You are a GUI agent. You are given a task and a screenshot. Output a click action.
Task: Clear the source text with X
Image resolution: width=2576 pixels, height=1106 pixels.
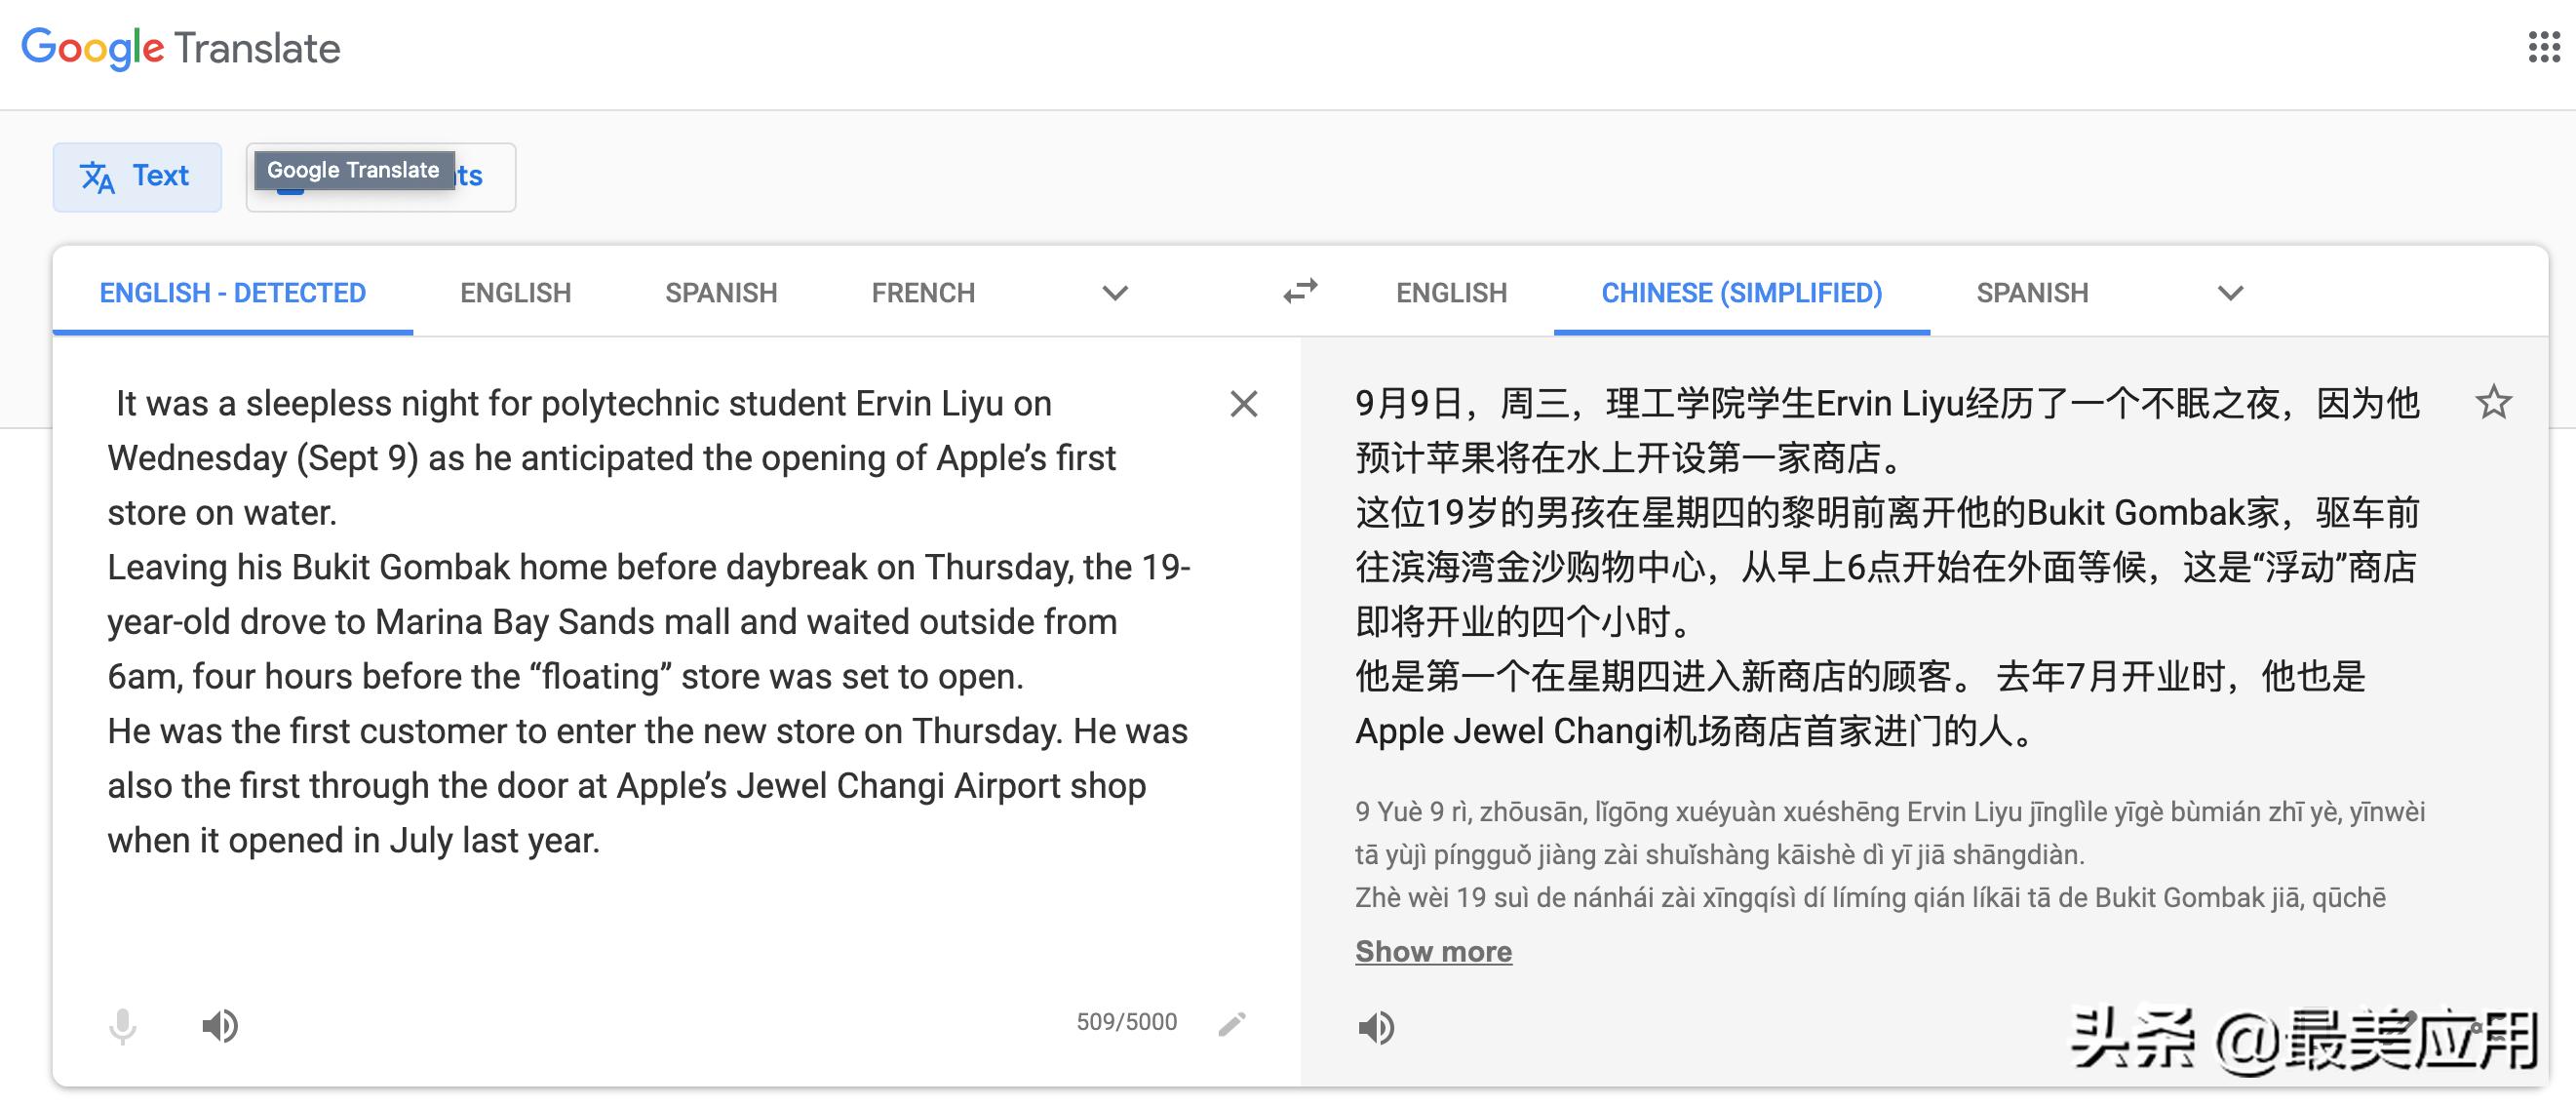pos(1243,404)
